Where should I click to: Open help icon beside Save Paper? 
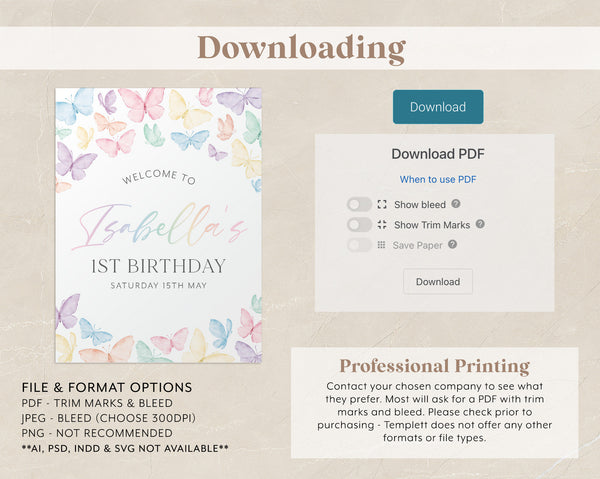452,244
